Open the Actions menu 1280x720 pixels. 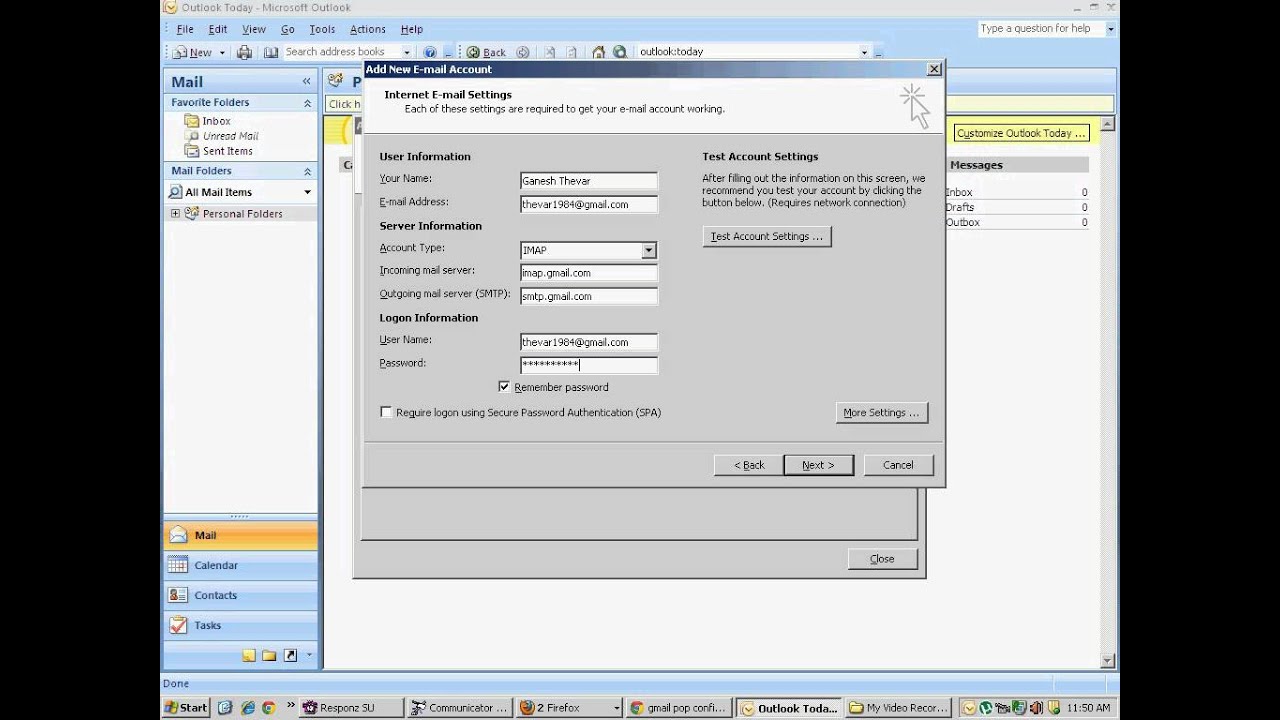(x=368, y=29)
